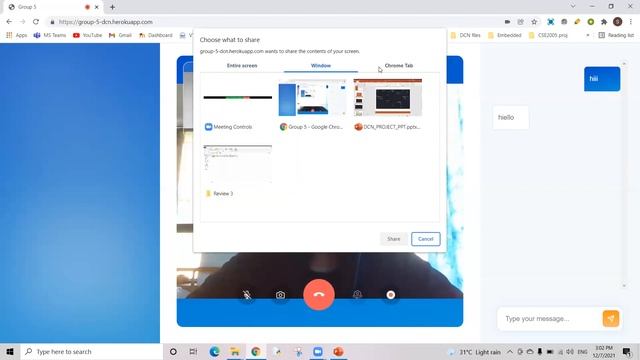The height and width of the screenshot is (360, 640).
Task: Bookmark this page with the star icon
Action: [x=534, y=22]
